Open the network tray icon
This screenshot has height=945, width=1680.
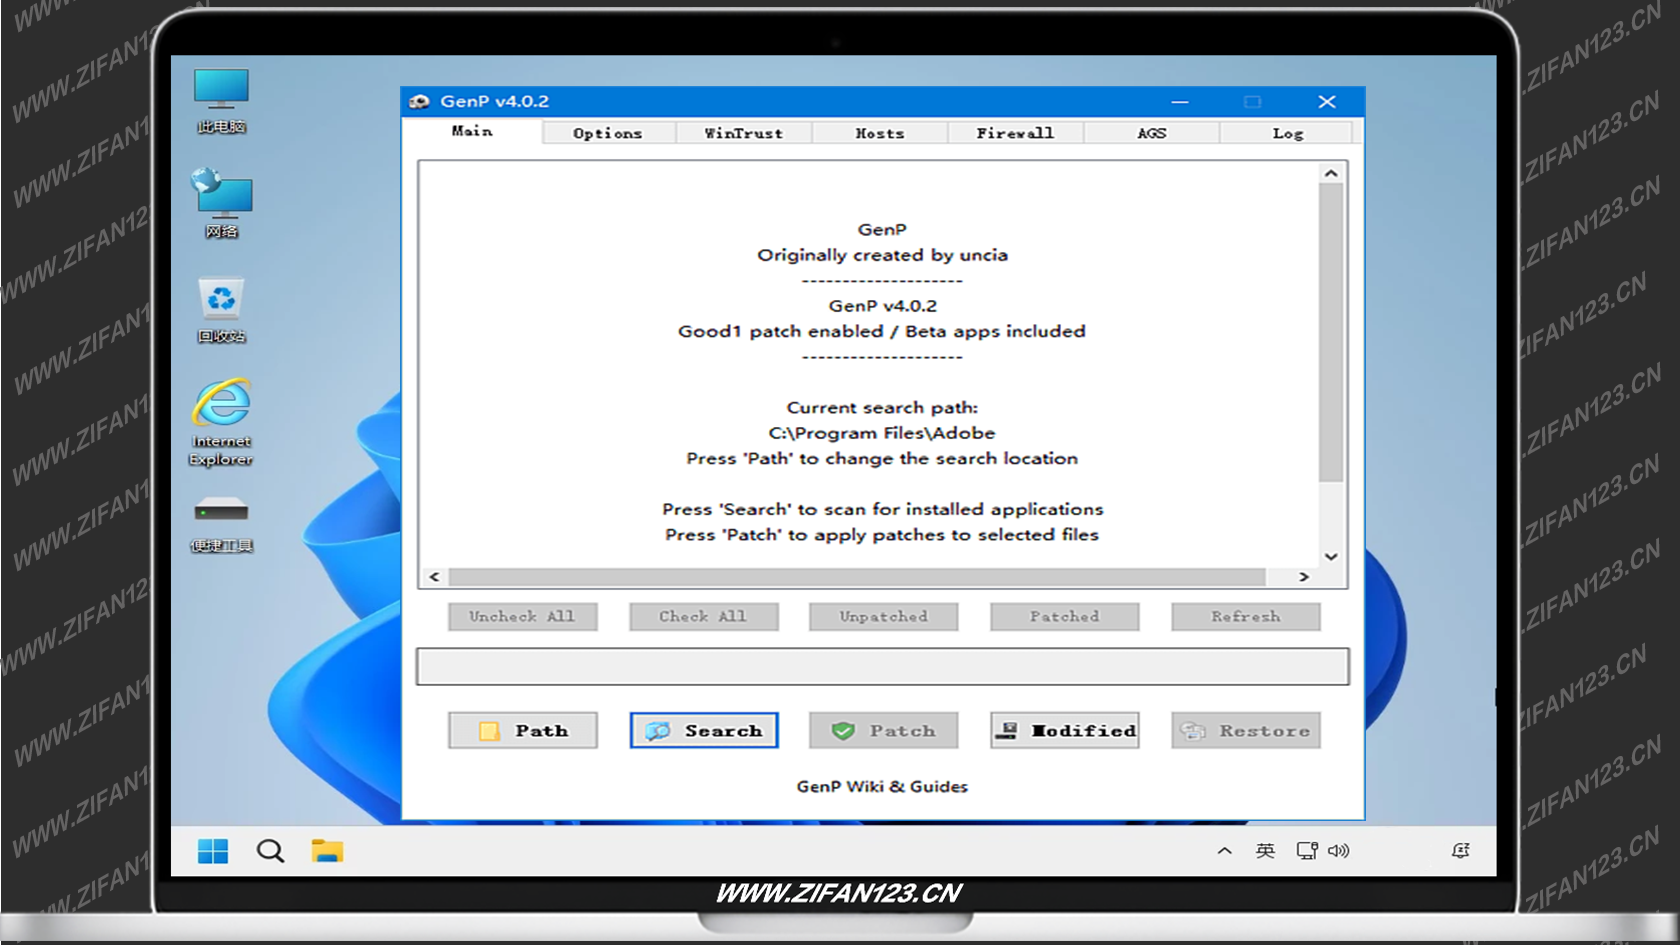point(1307,851)
